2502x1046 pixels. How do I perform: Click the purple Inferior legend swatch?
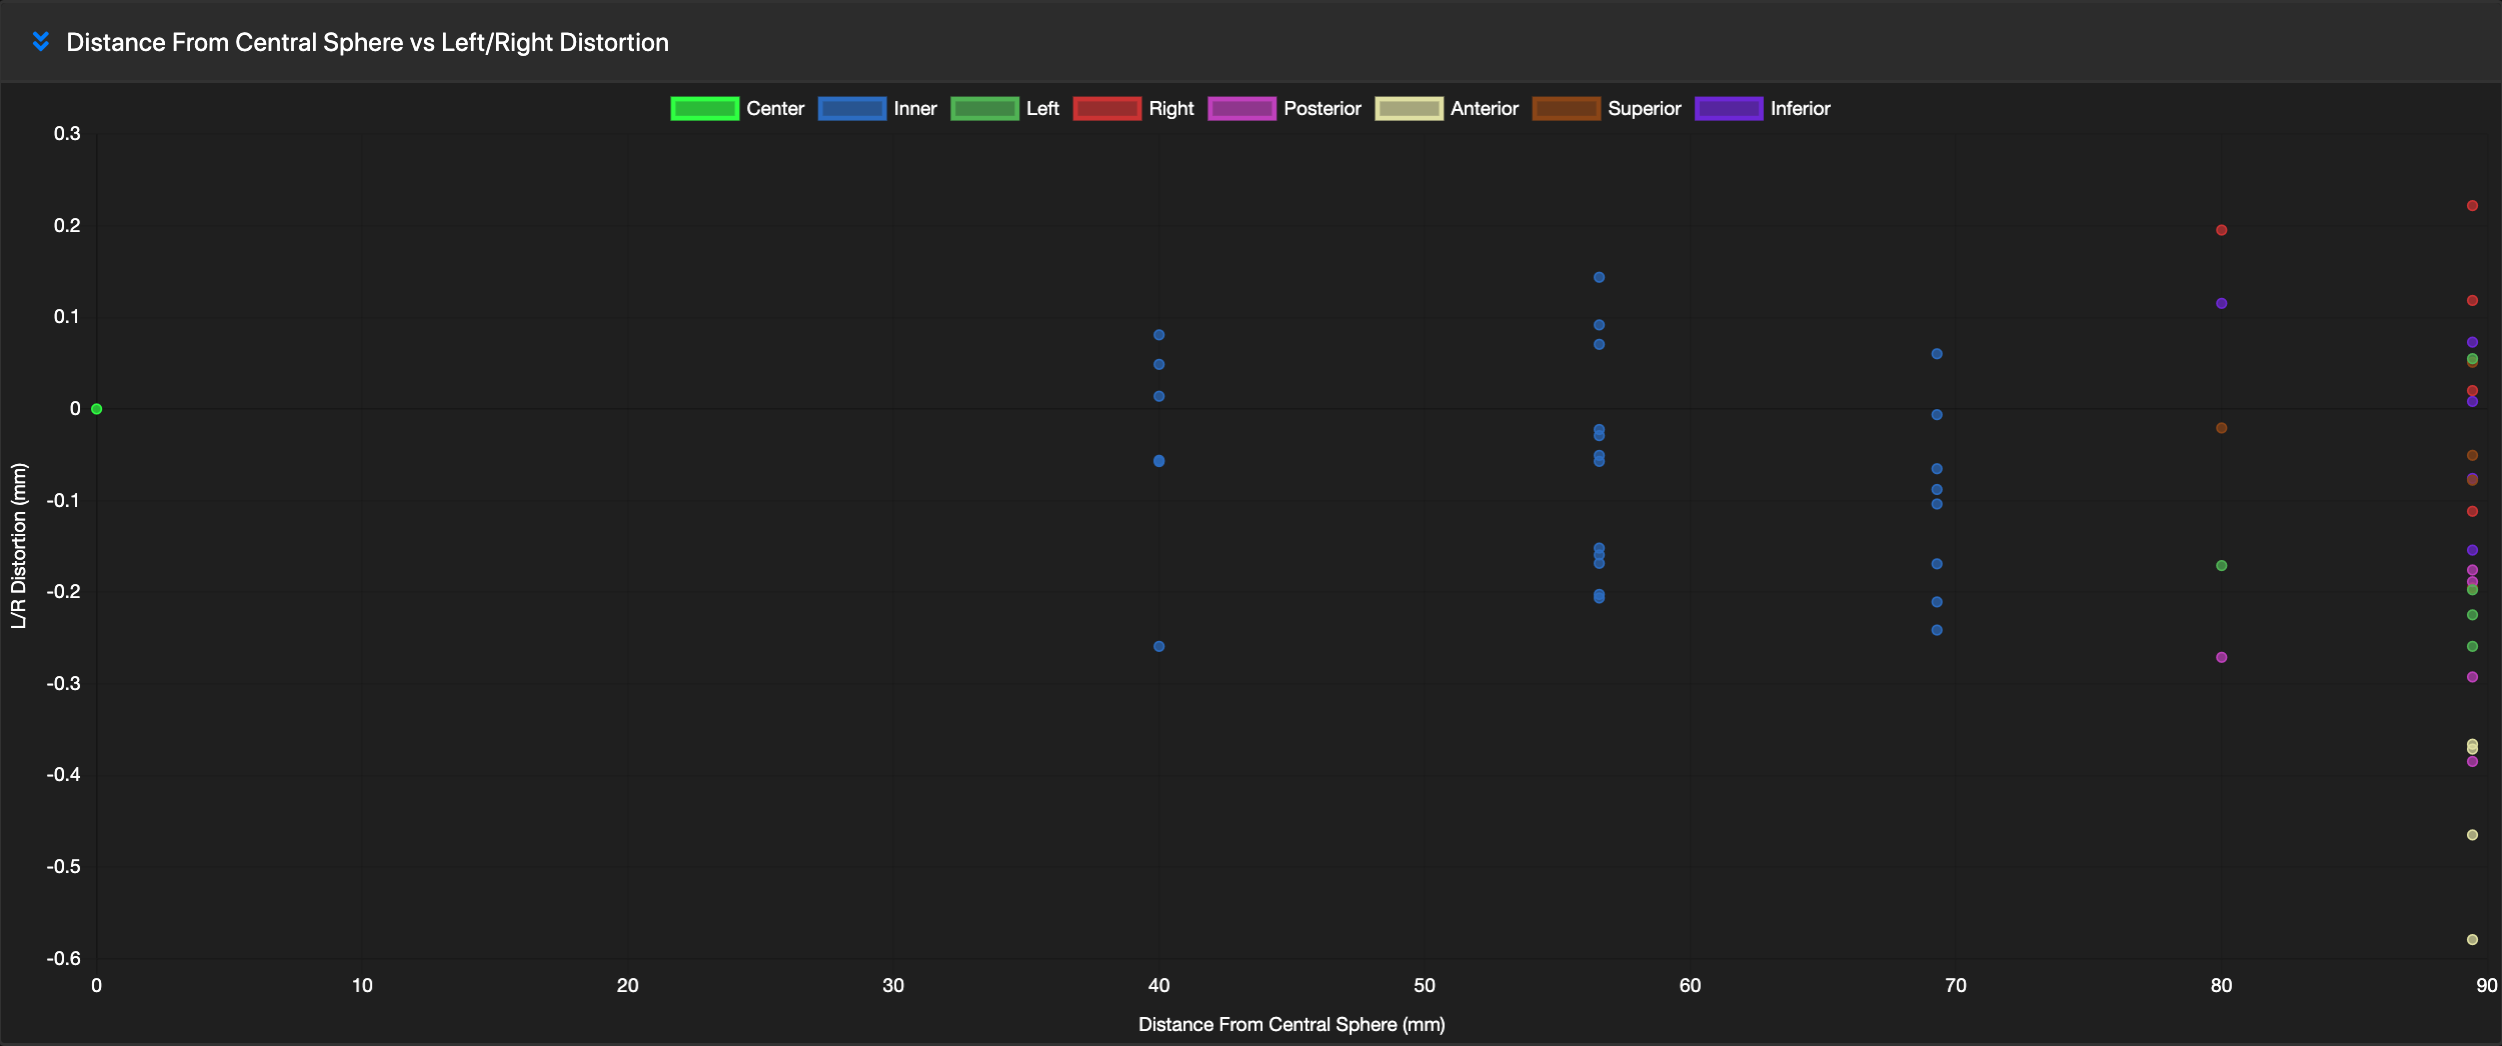(1729, 108)
